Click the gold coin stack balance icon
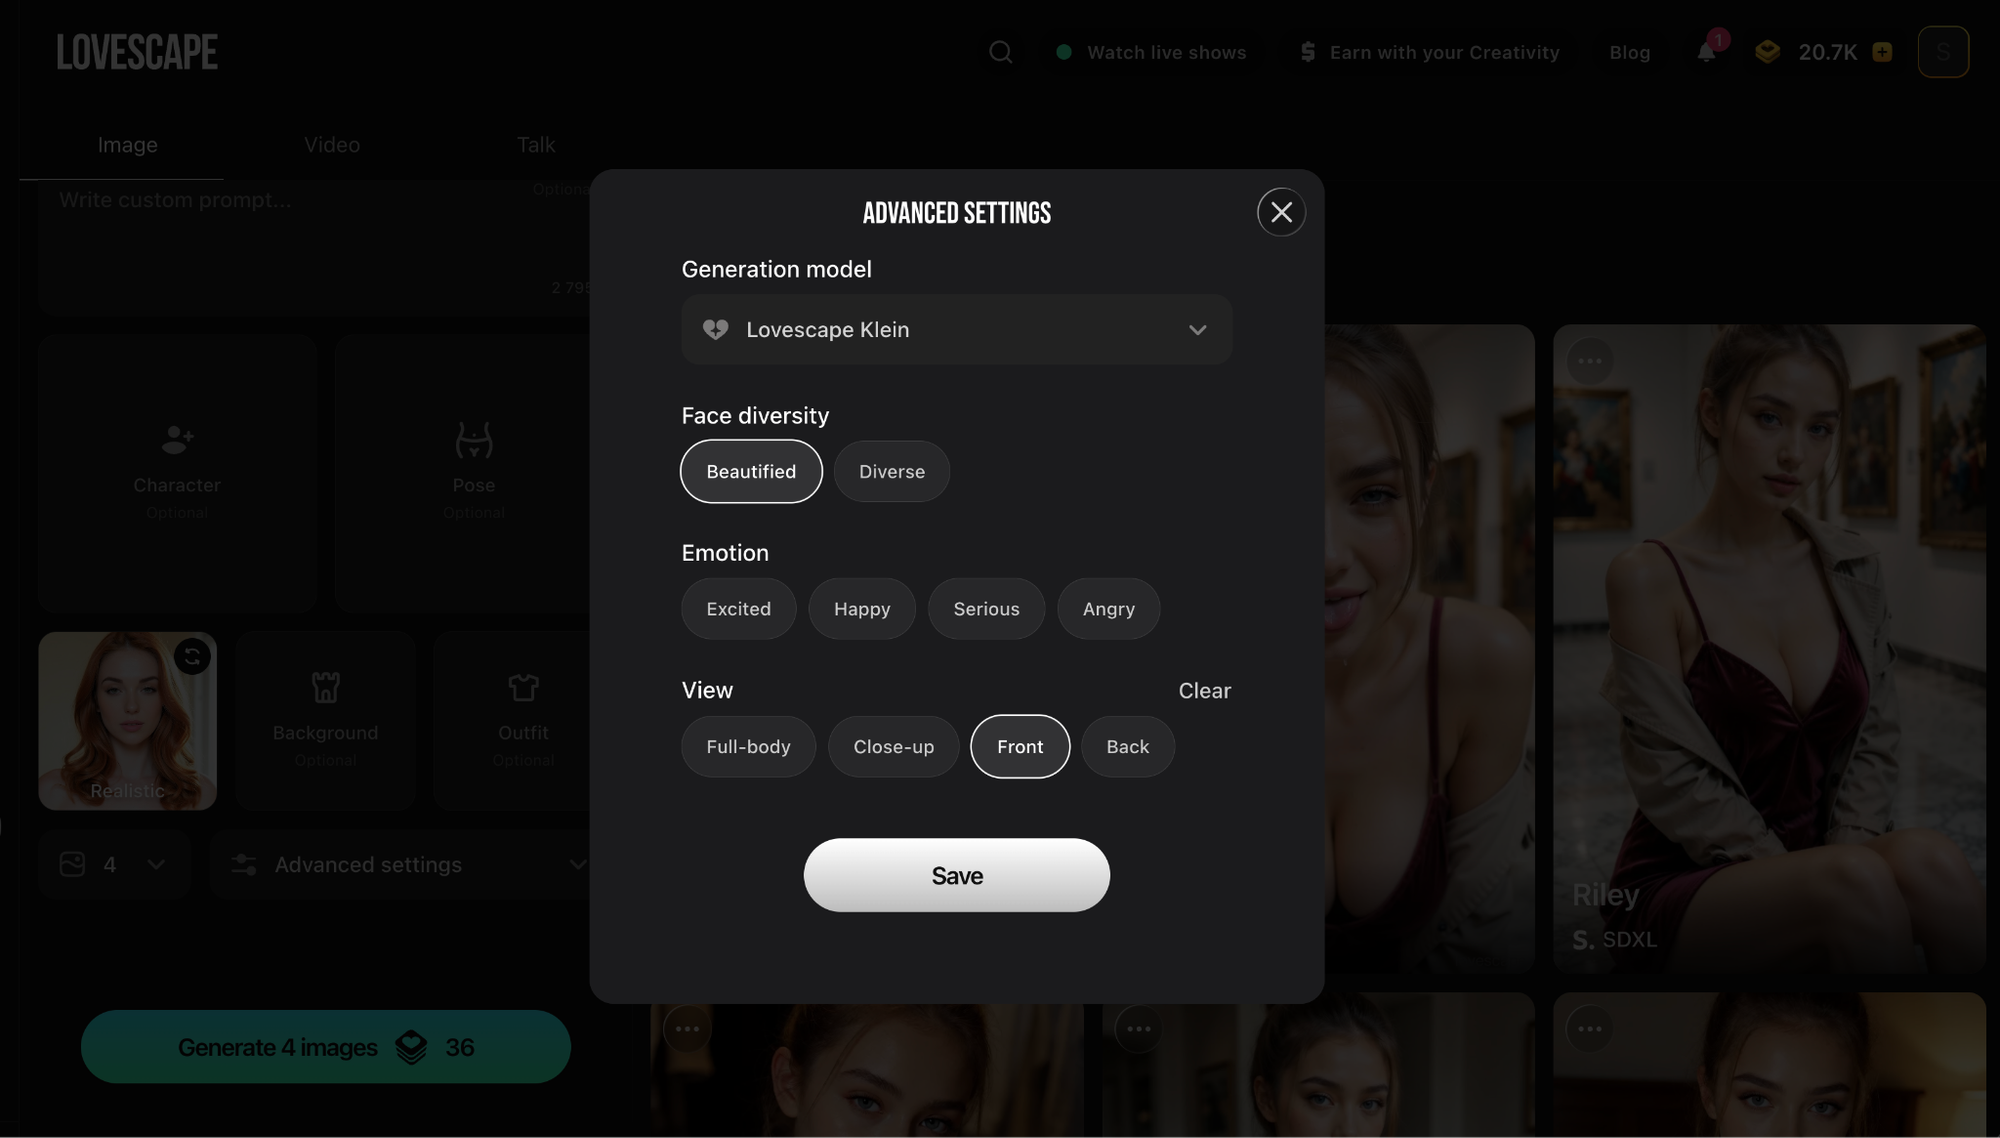The width and height of the screenshot is (2000, 1138). 1767,52
